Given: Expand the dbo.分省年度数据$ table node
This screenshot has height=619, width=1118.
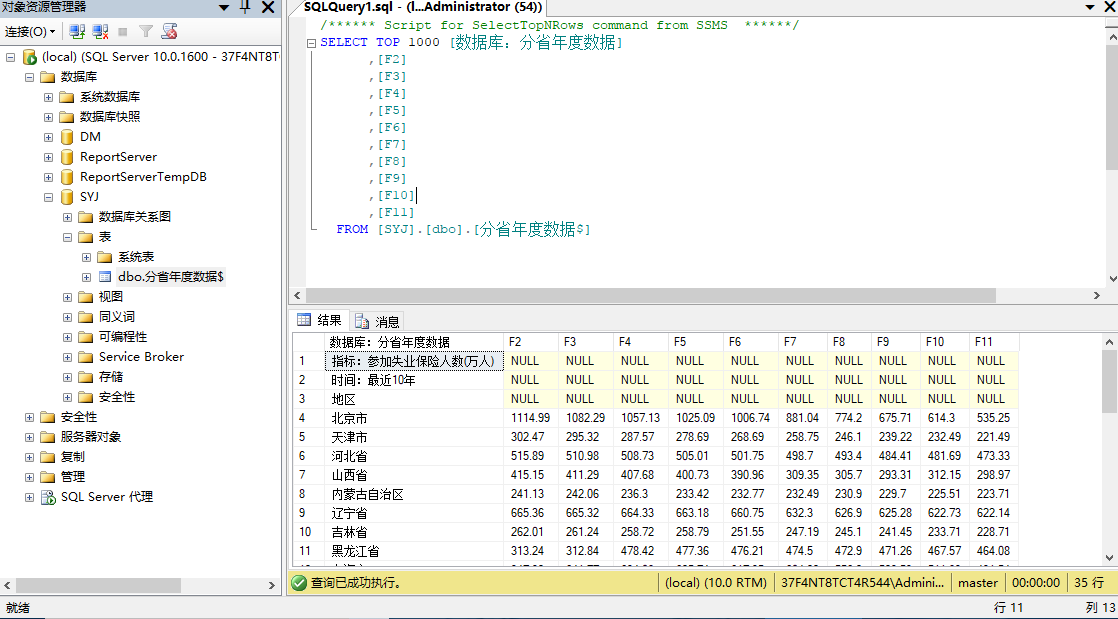Looking at the screenshot, I should [x=86, y=277].
